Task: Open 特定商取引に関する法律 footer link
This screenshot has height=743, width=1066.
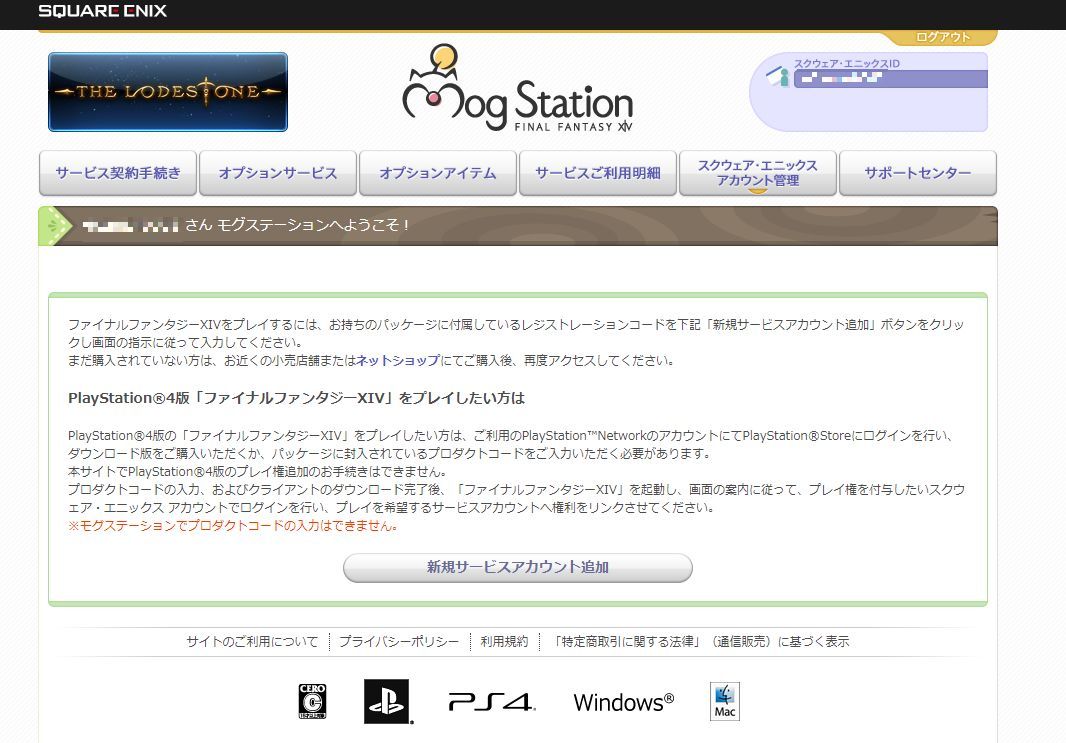Action: 700,641
